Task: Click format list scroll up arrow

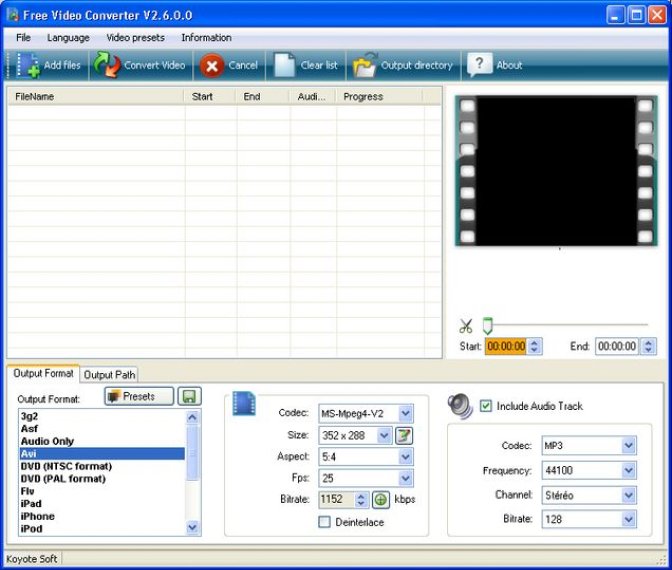Action: [x=192, y=417]
